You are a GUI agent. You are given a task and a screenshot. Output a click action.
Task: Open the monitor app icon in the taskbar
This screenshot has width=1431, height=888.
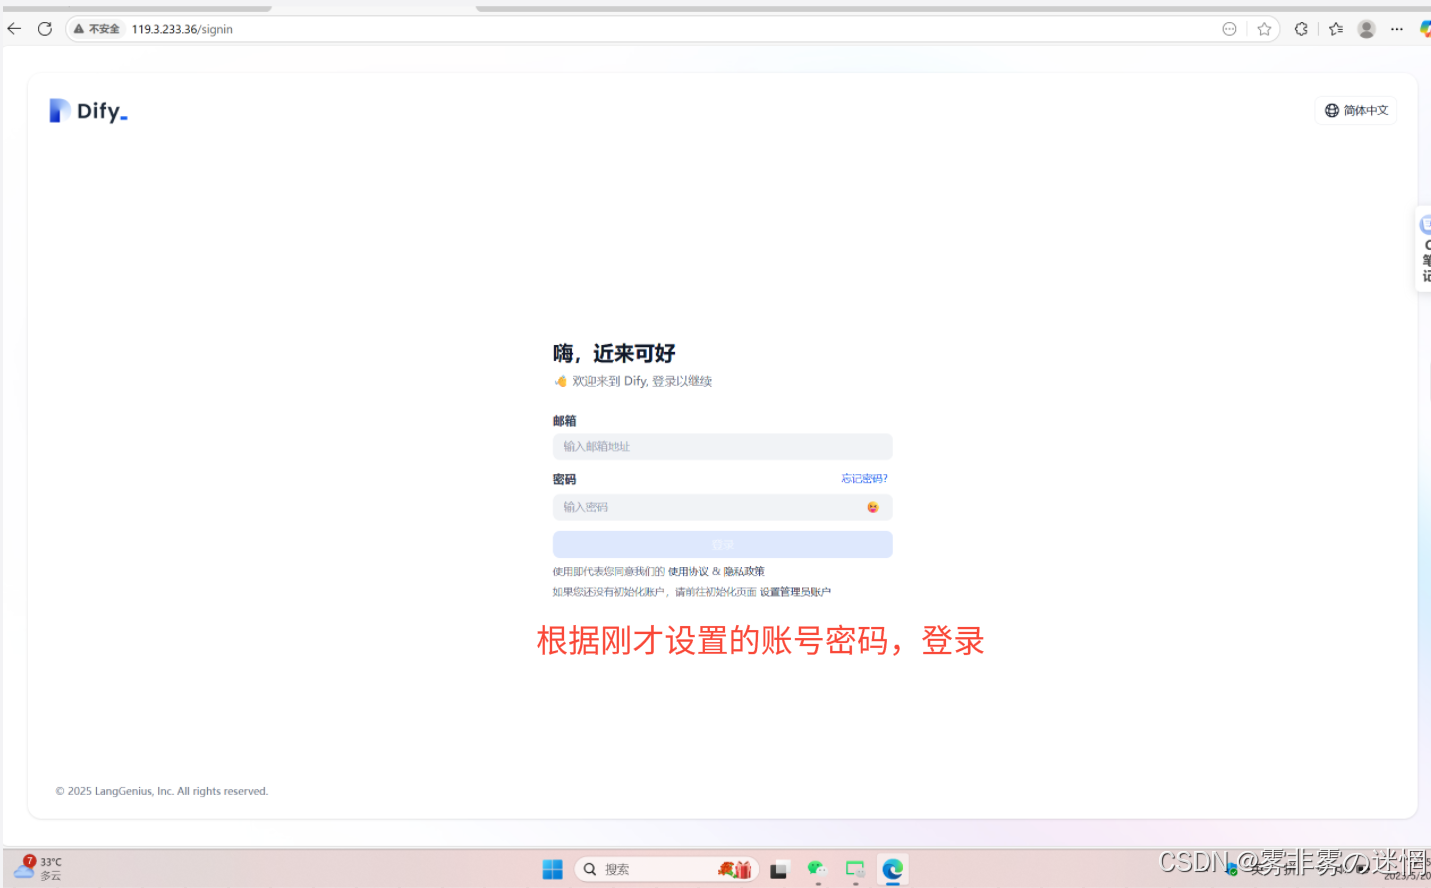click(x=855, y=869)
